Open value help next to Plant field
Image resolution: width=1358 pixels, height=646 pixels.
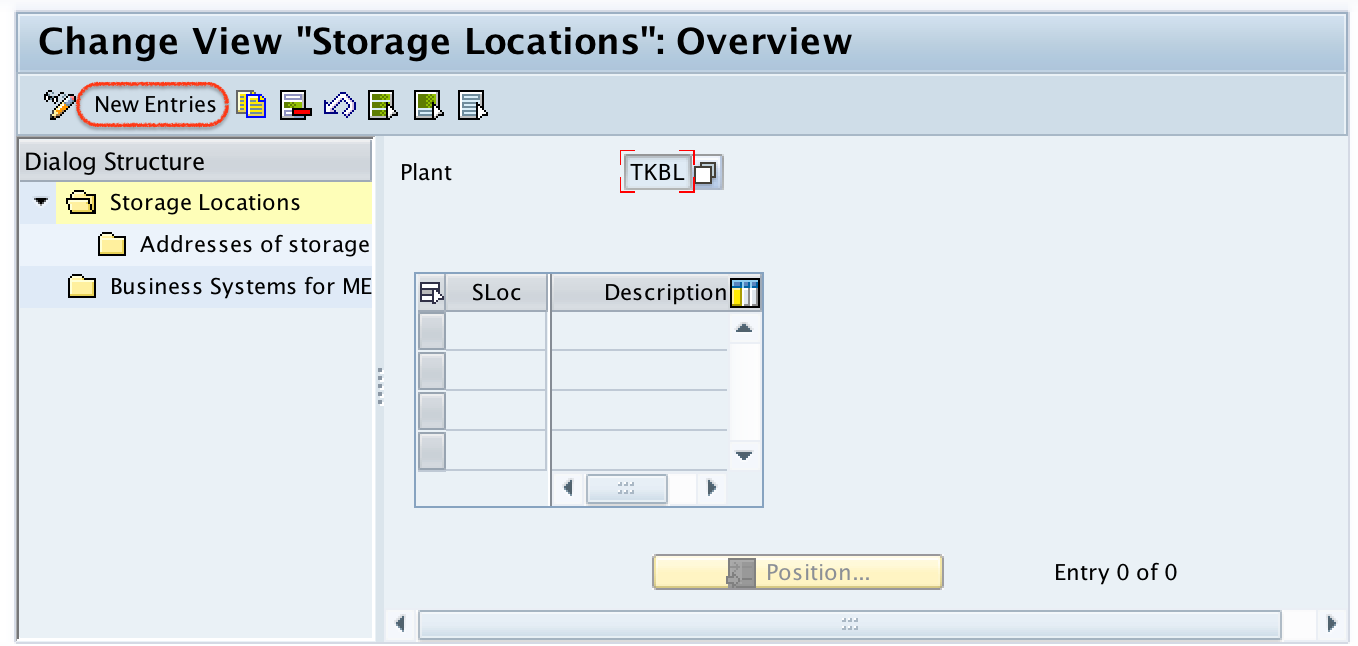[708, 173]
